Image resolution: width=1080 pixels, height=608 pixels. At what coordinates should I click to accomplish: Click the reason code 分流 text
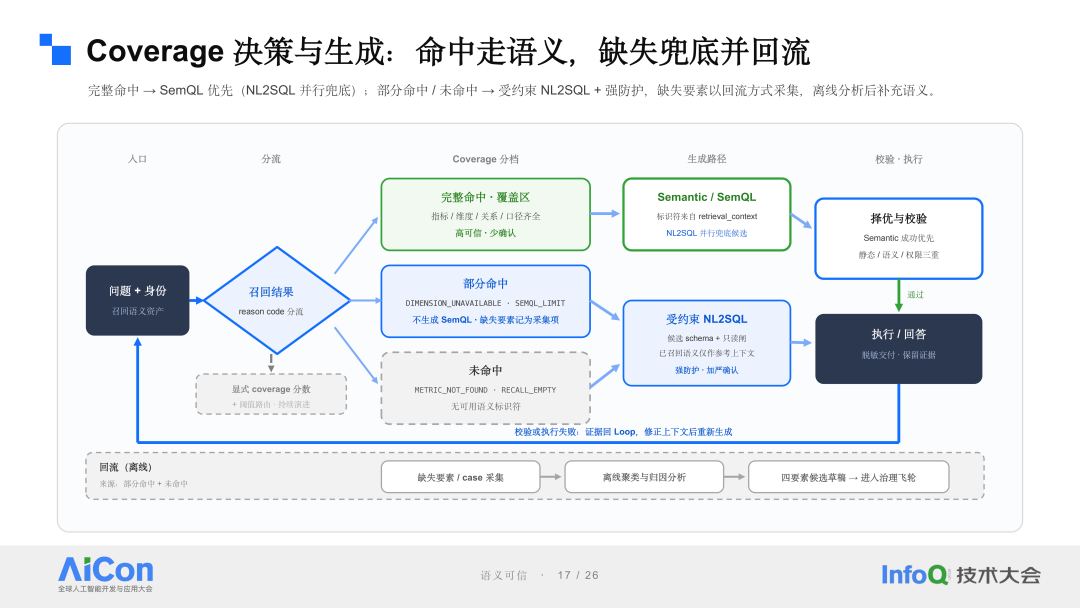click(x=271, y=311)
